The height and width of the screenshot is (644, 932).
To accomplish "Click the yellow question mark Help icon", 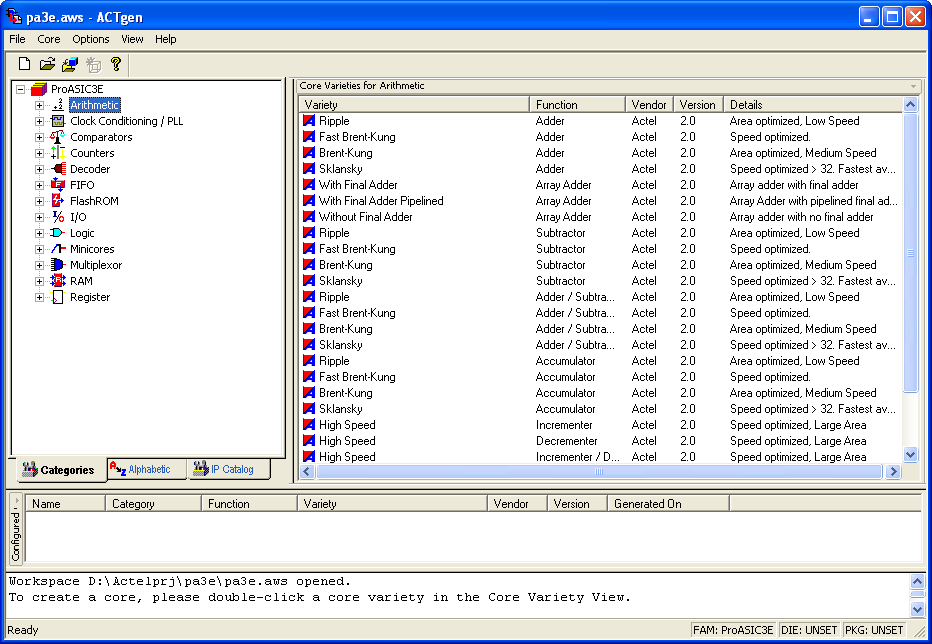I will (116, 64).
